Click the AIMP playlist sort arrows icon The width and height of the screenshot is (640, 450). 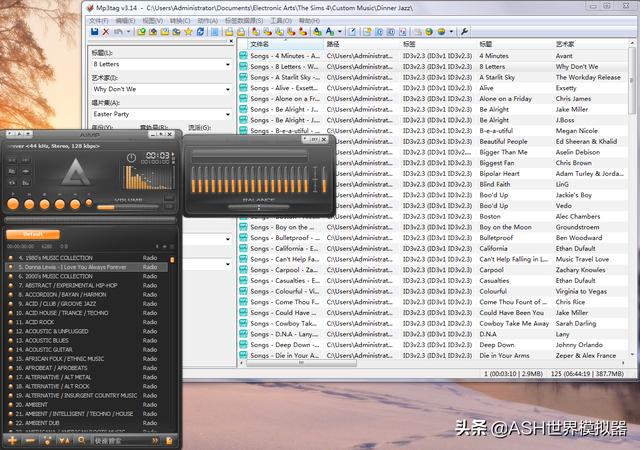click(64, 440)
